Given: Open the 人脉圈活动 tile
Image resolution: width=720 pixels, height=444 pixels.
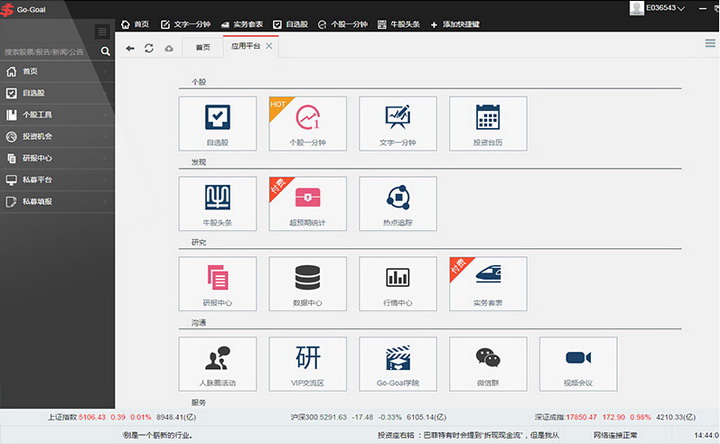Looking at the screenshot, I should click(x=218, y=364).
